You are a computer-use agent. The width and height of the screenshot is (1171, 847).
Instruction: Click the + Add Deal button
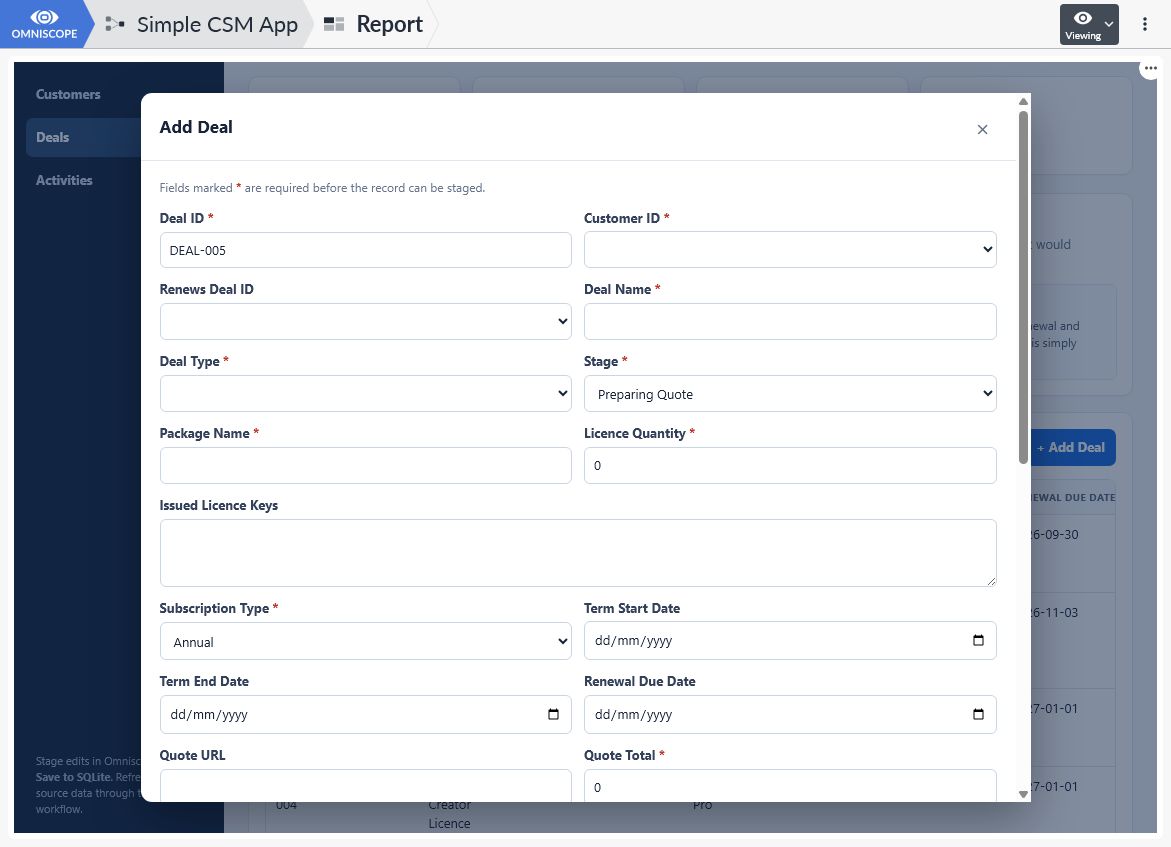coord(1073,447)
